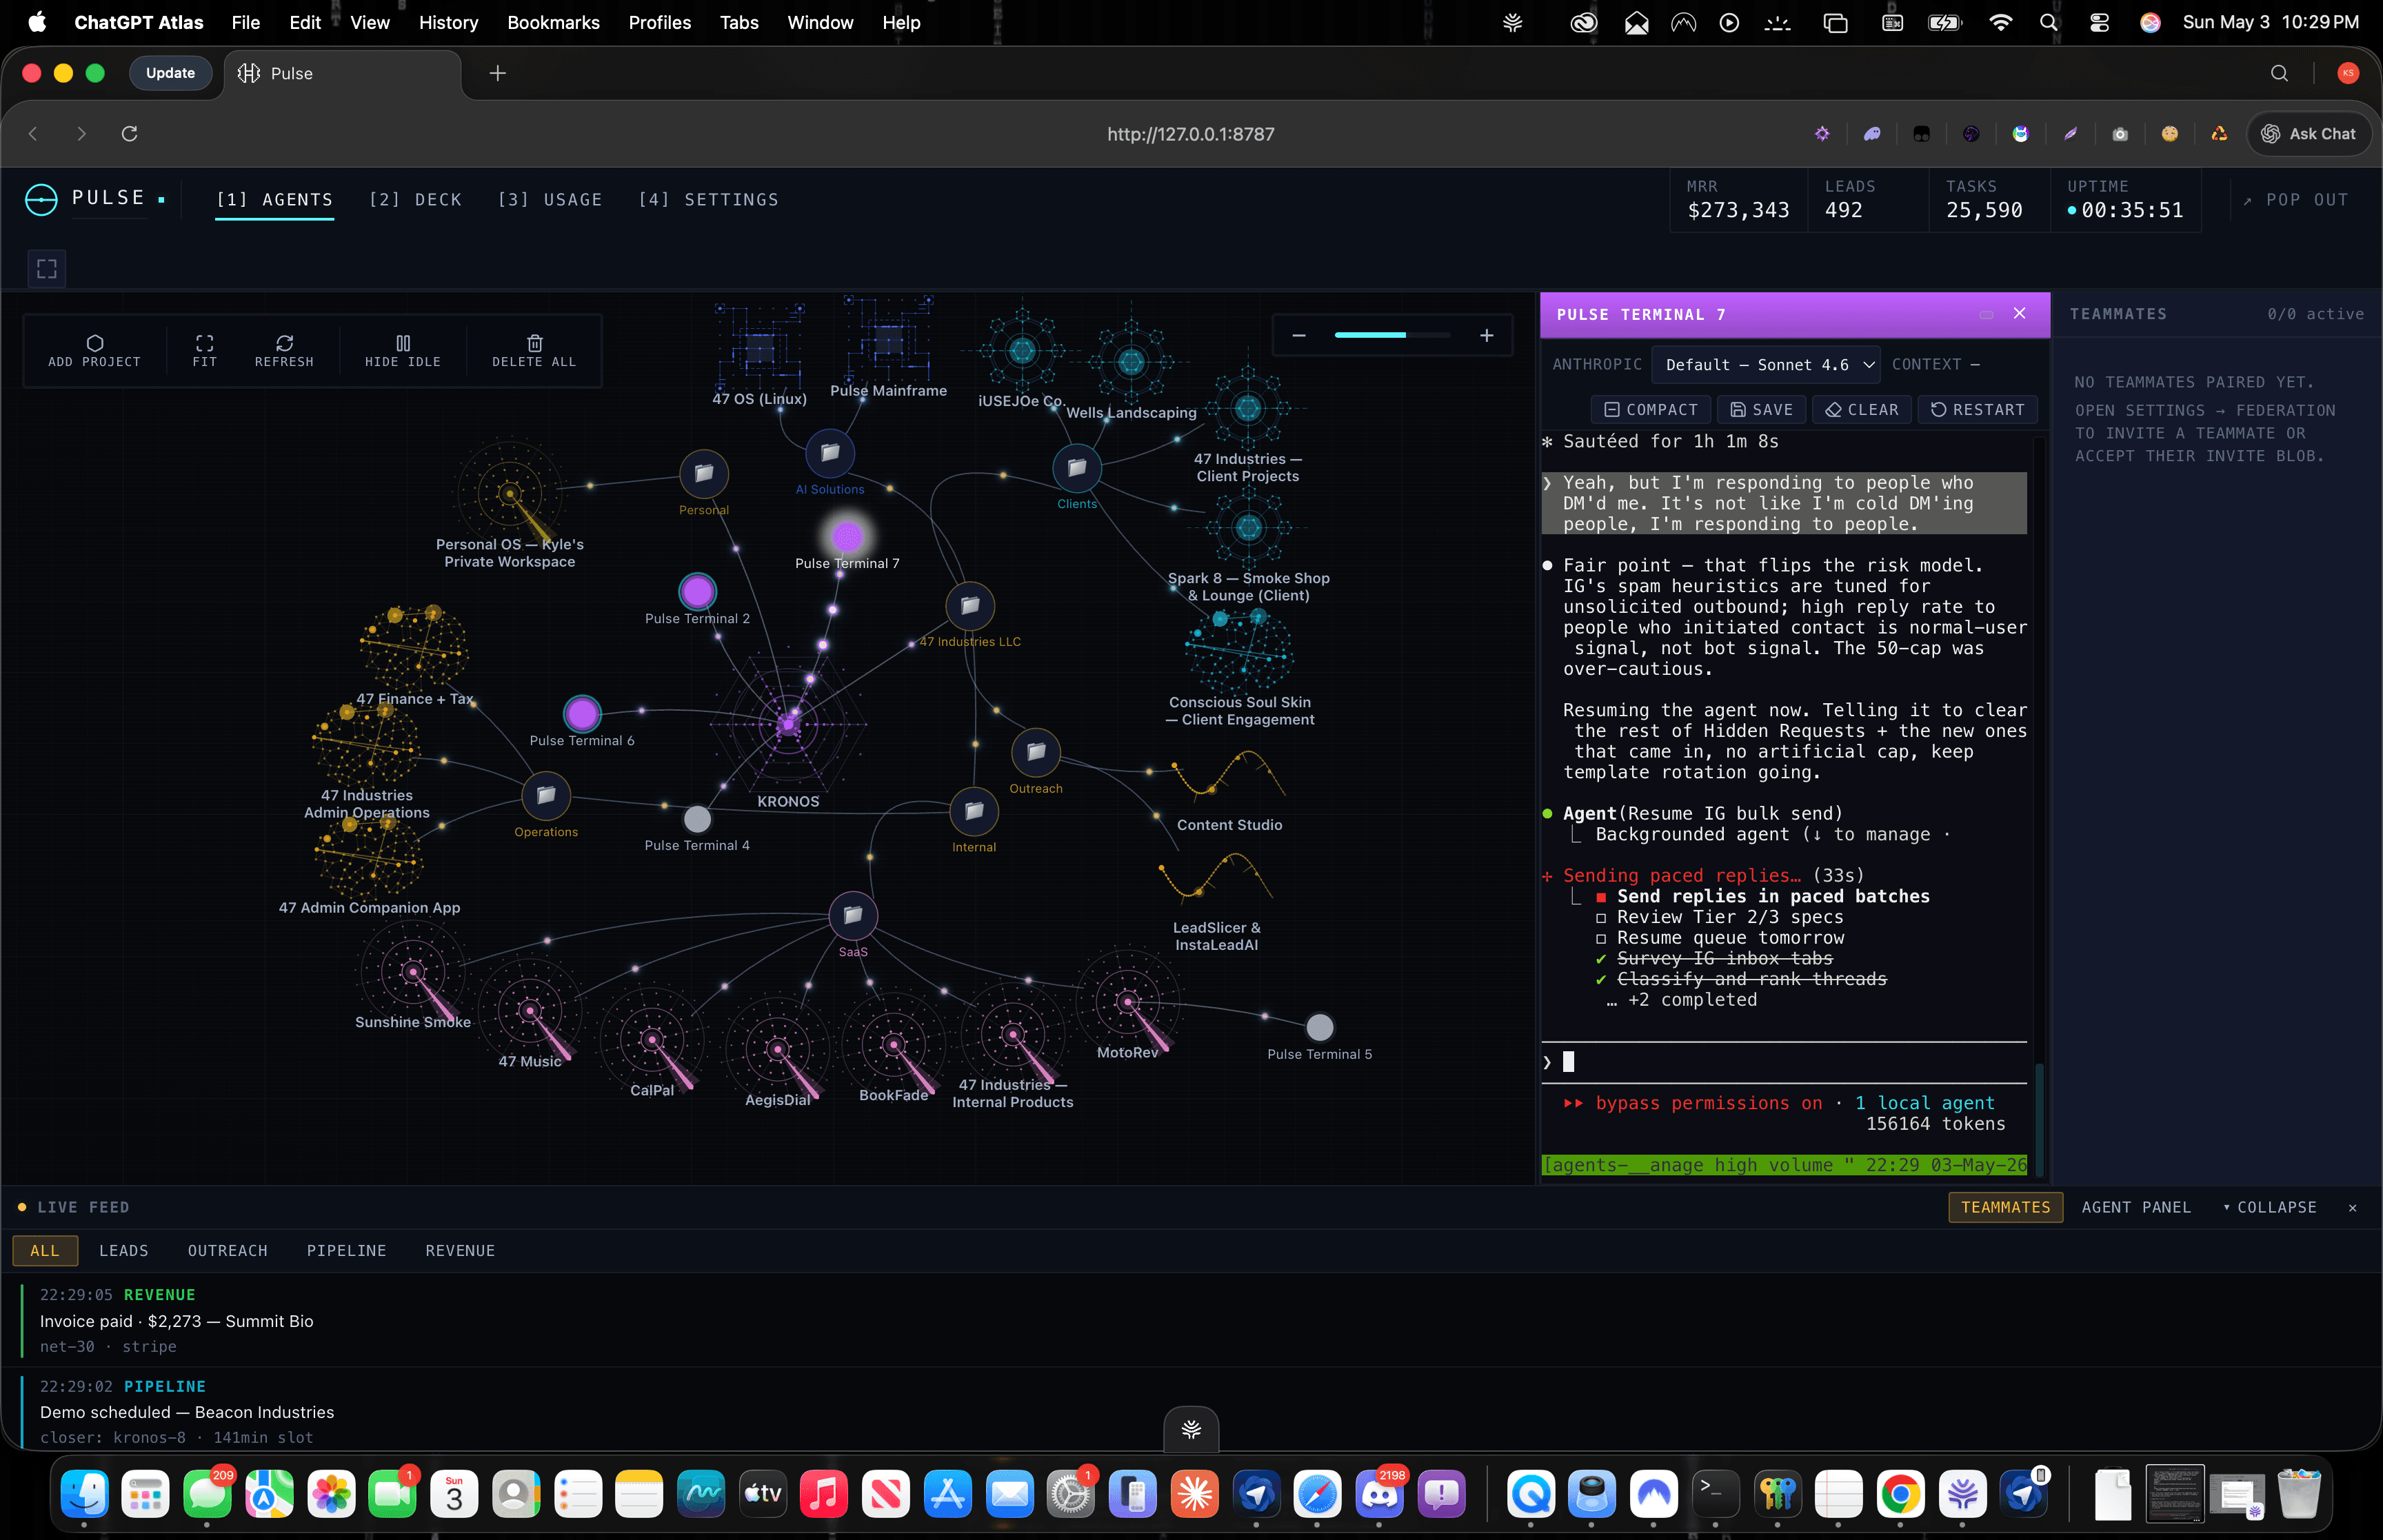Open the 47 Industries LLC folder node
The image size is (2383, 1540).
pyautogui.click(x=970, y=605)
